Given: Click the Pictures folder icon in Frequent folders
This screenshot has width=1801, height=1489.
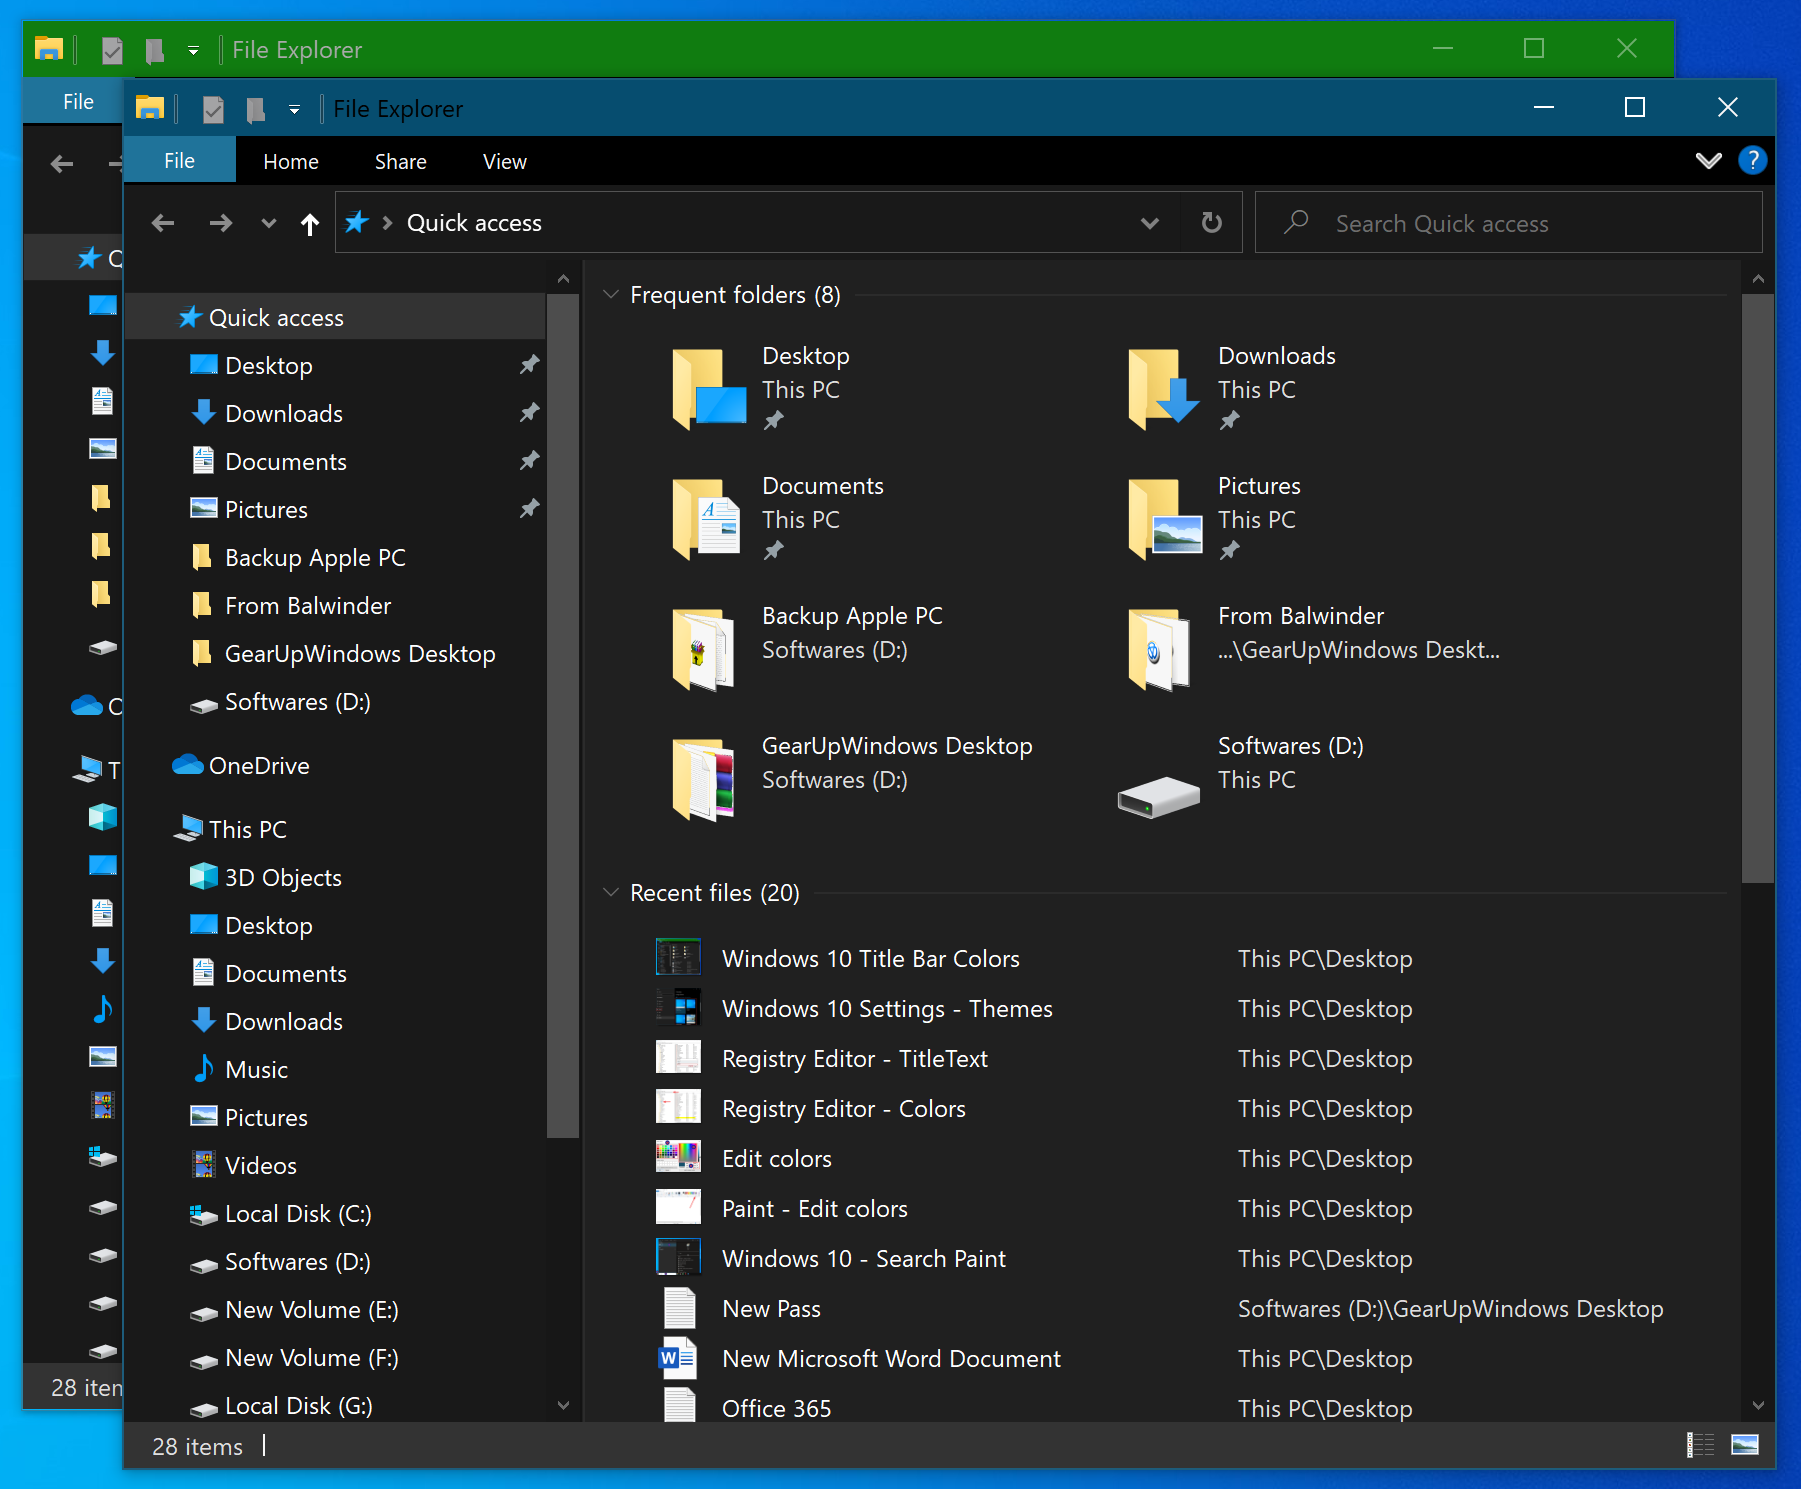Looking at the screenshot, I should coord(1165,519).
